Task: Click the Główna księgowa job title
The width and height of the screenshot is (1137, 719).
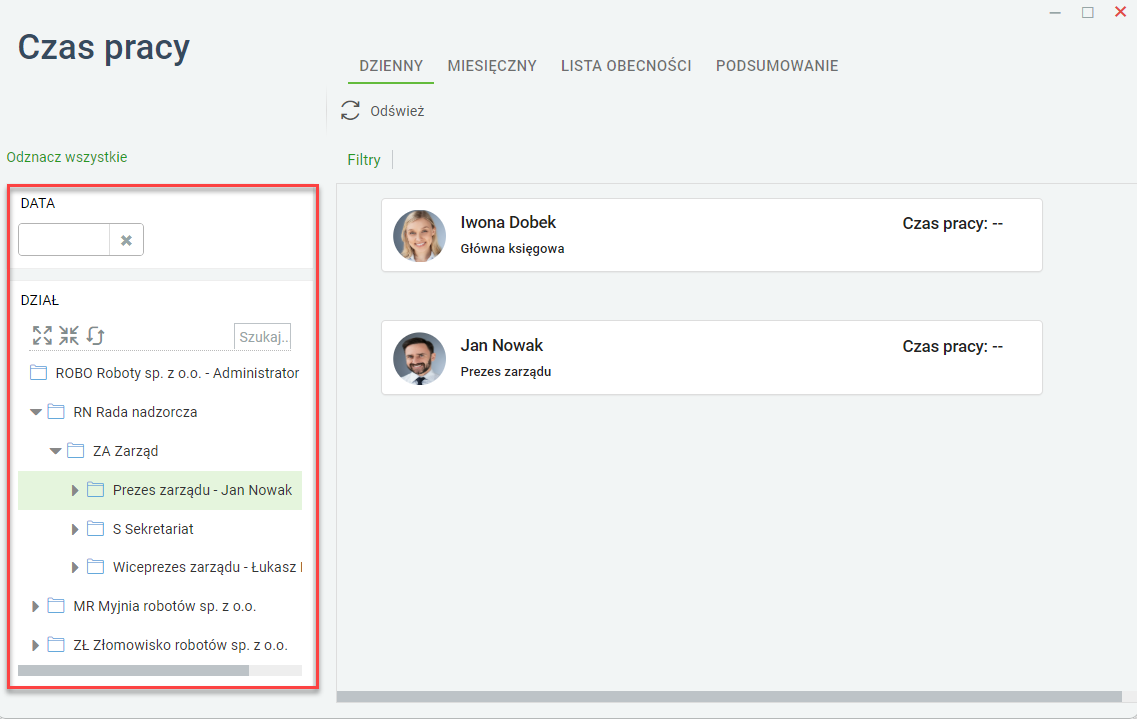Action: point(512,249)
